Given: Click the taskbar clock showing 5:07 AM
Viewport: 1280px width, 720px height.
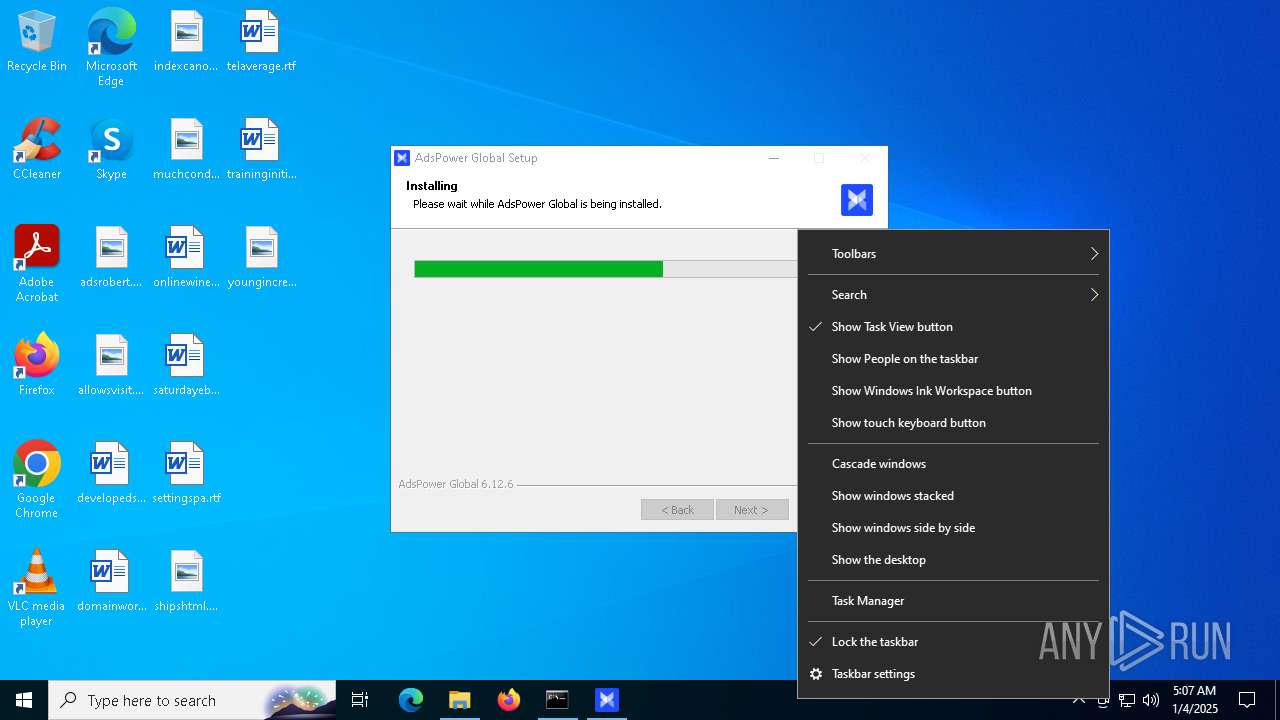Looking at the screenshot, I should [x=1194, y=700].
